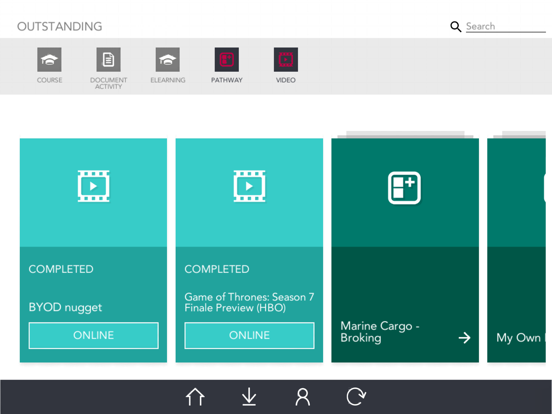
Task: Open the My Own pathway card
Action: tap(516, 250)
